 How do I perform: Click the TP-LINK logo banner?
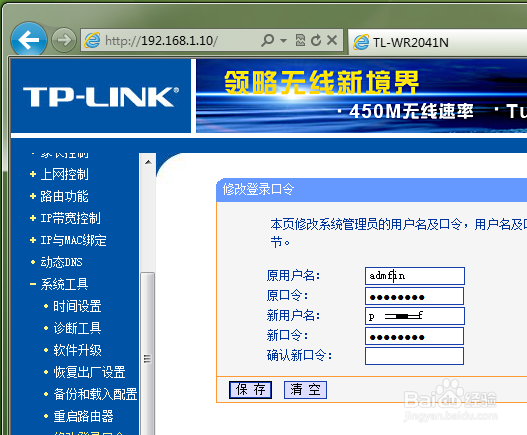(101, 96)
